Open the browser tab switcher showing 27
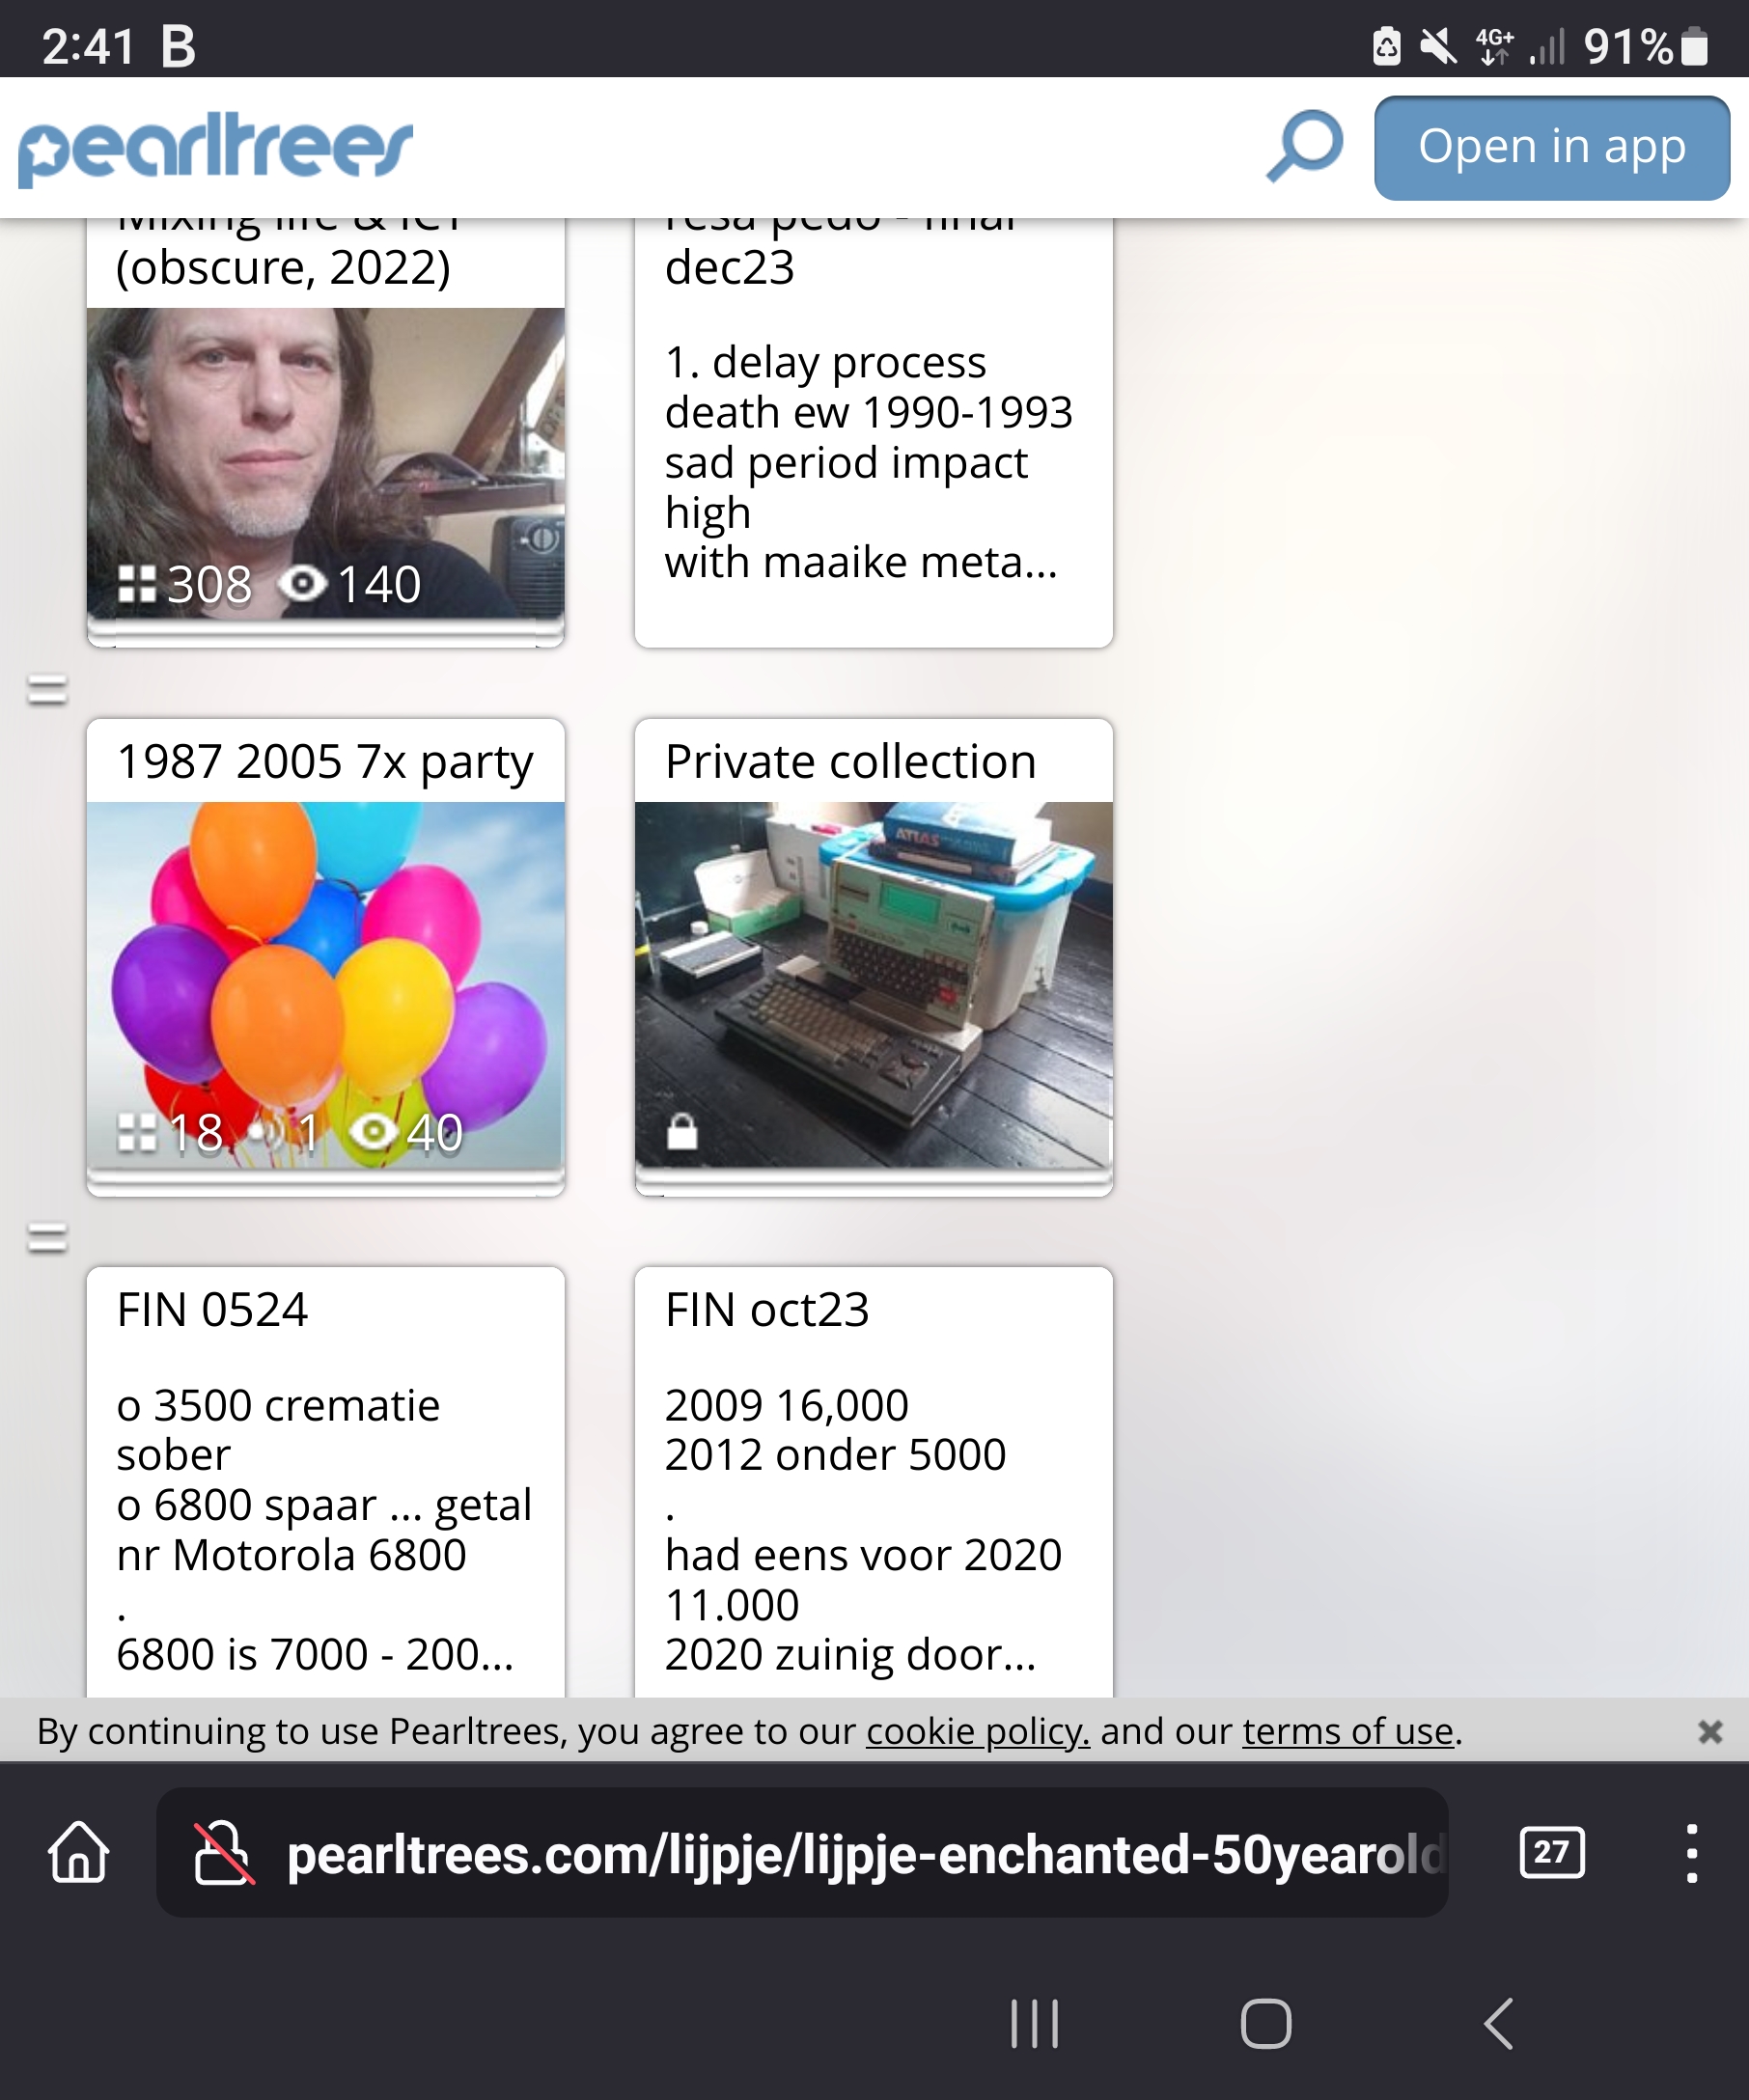 [x=1551, y=1852]
